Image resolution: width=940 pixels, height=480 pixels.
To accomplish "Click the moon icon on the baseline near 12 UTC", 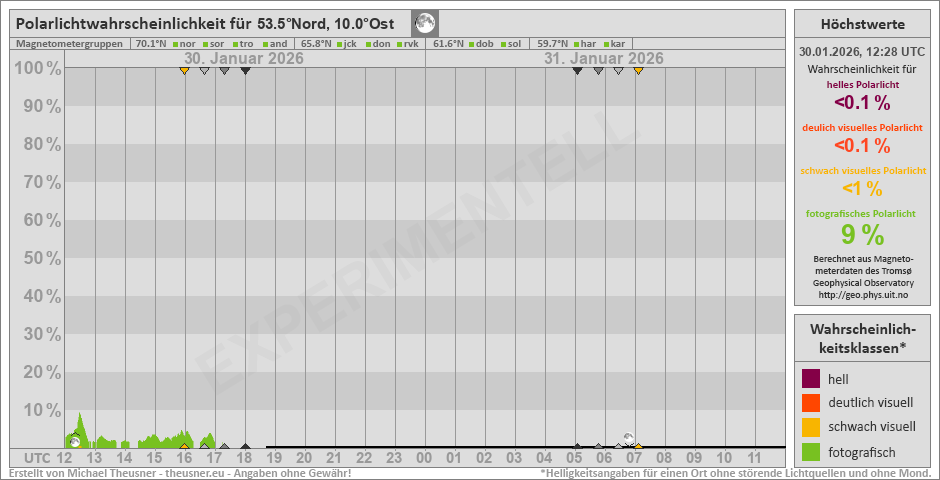I will coord(74,441).
